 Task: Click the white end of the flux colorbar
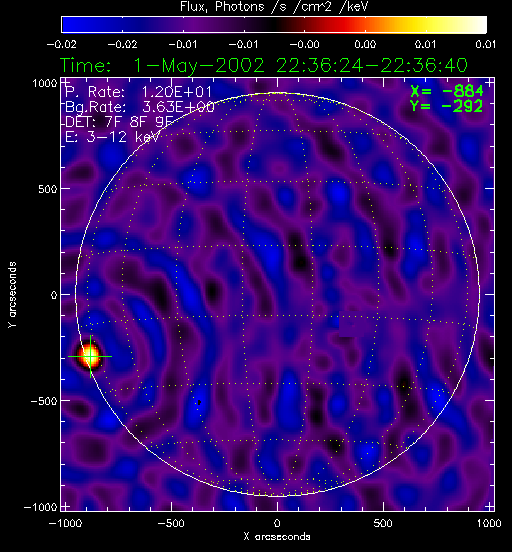point(479,25)
